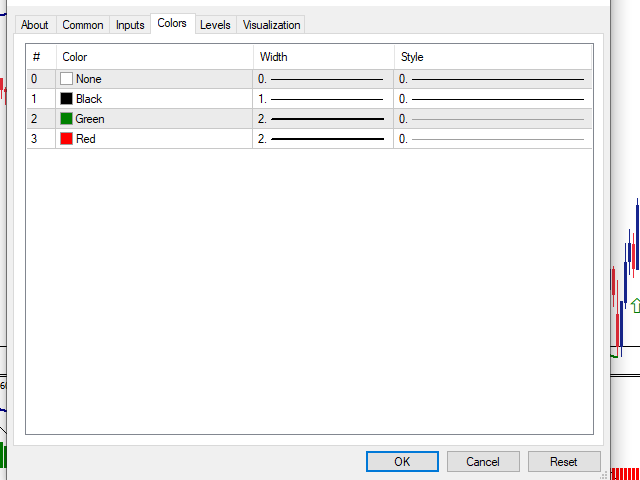Select the 'None' color name text
This screenshot has width=640, height=480.
pyautogui.click(x=89, y=79)
